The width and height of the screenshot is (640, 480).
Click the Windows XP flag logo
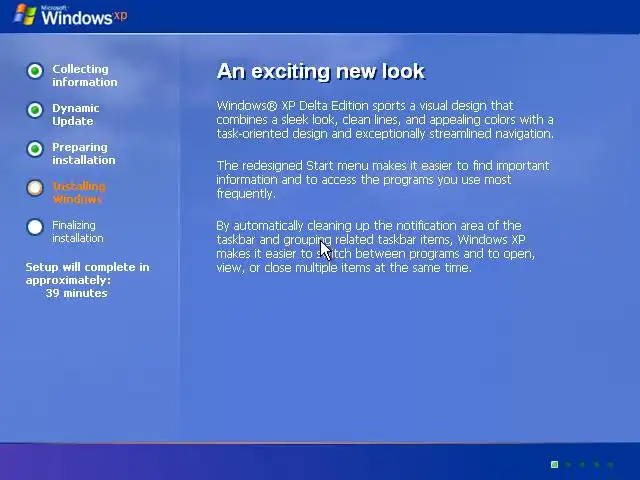click(x=25, y=15)
